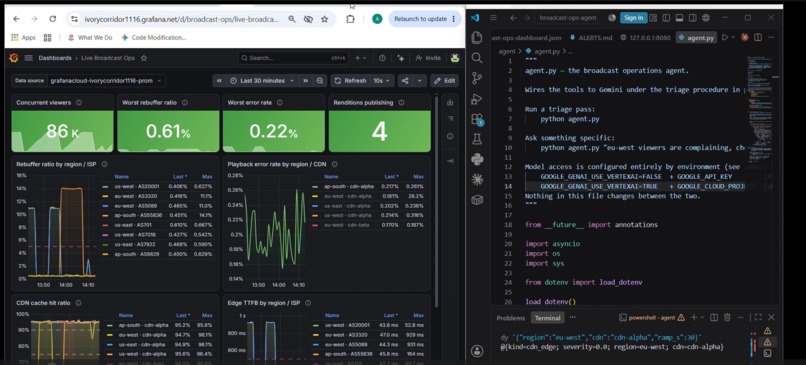This screenshot has width=806, height=365.
Task: Open the Grafana Assistant sparkle icon
Action: pos(401,58)
